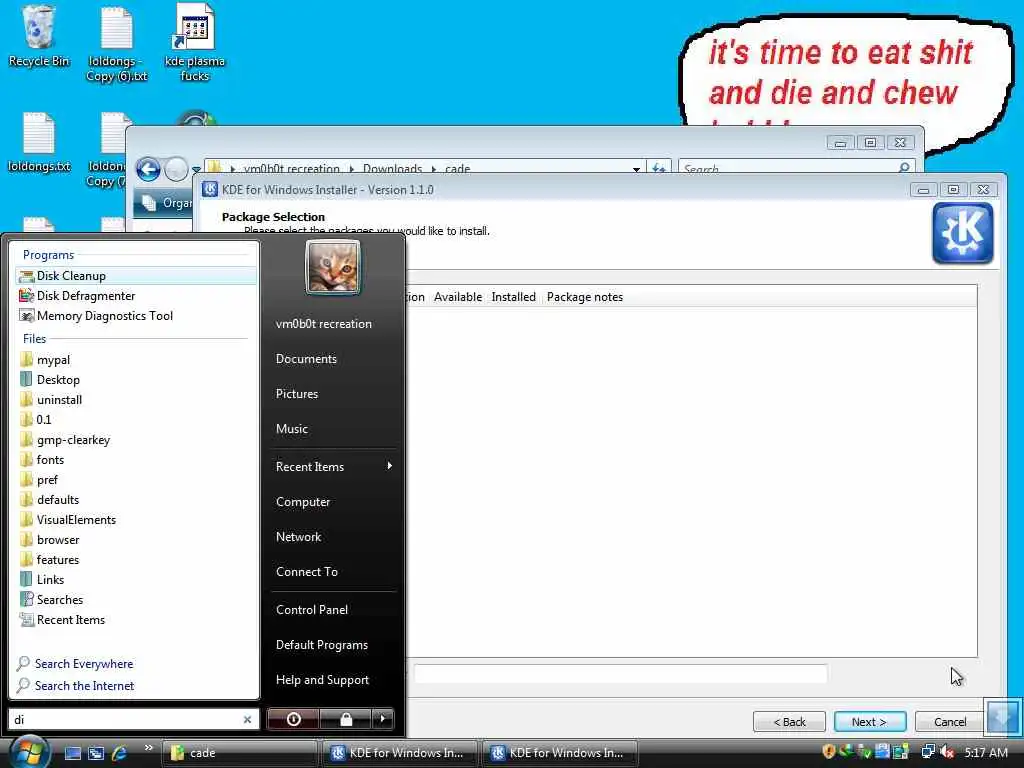Viewport: 1024px width, 768px height.
Task: Click Show Desktop quick launch icon
Action: point(72,753)
